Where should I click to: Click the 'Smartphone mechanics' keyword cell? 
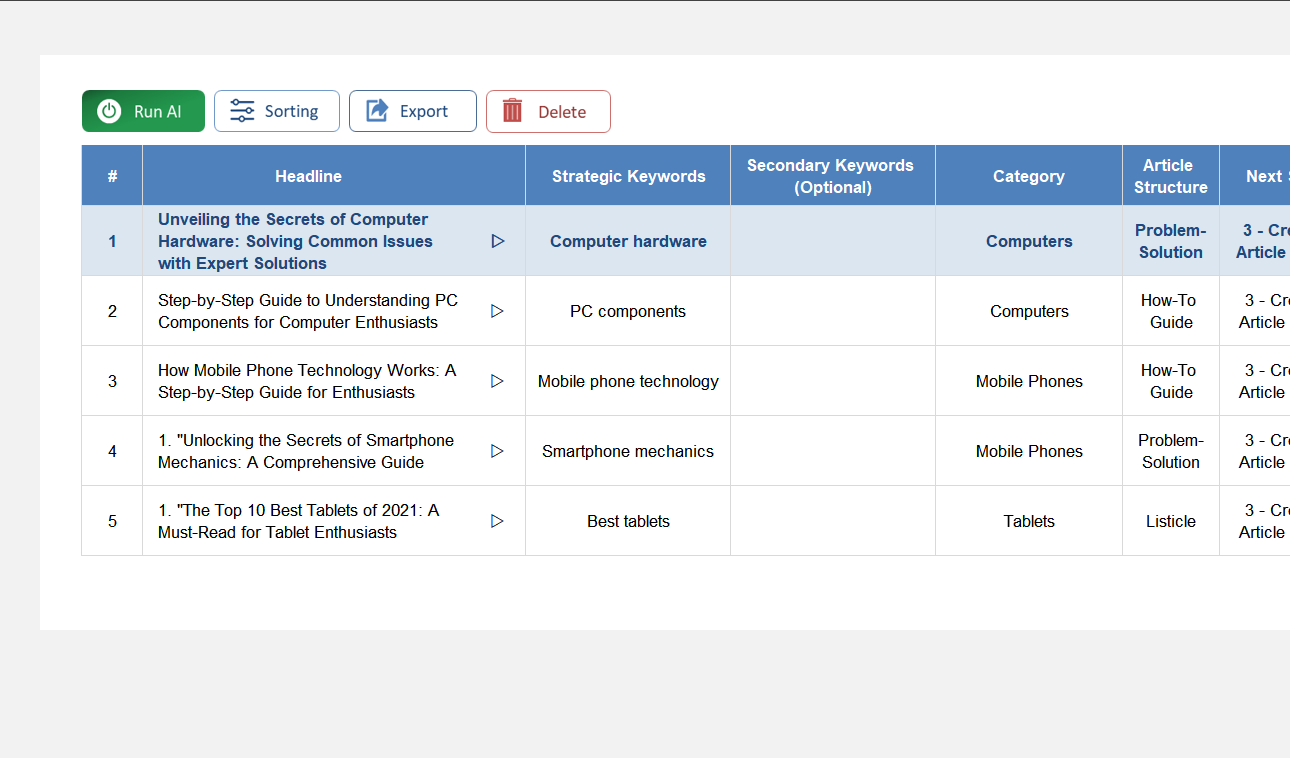coord(628,451)
